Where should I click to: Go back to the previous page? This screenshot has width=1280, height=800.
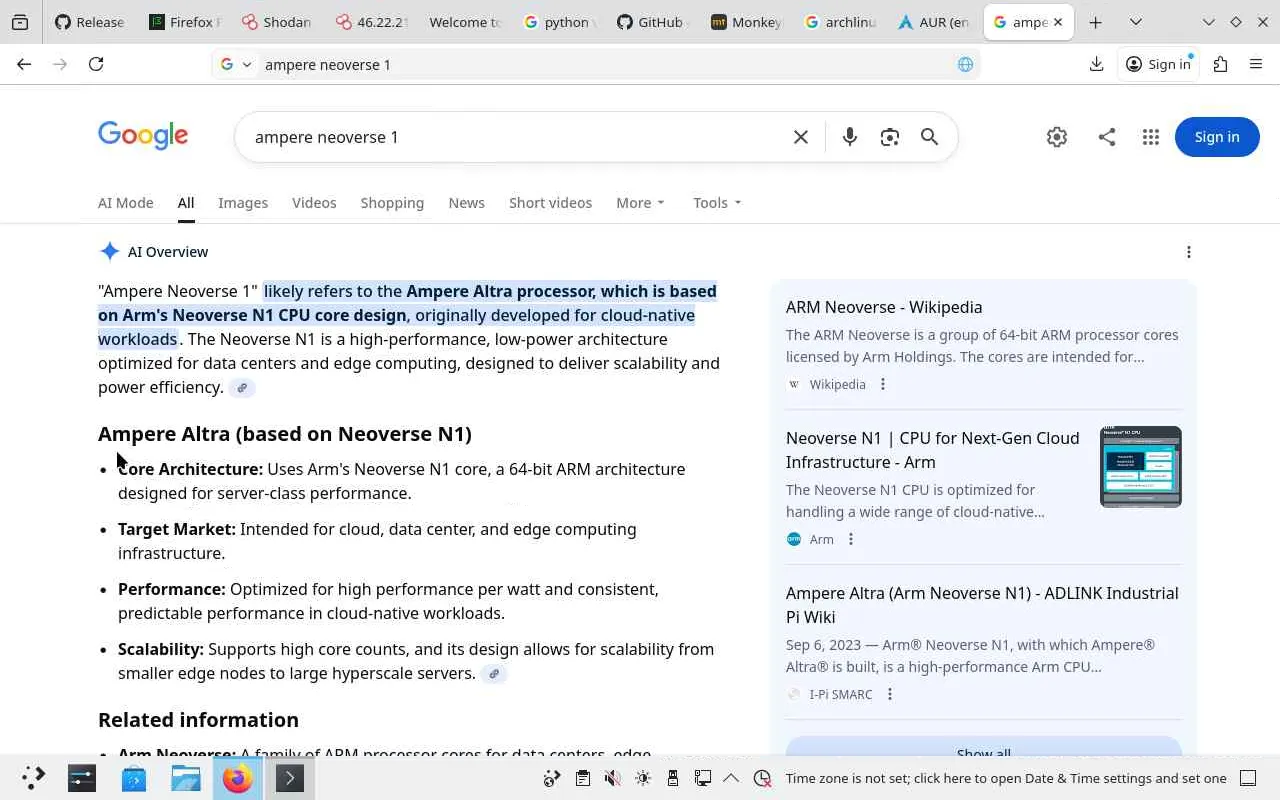point(24,64)
